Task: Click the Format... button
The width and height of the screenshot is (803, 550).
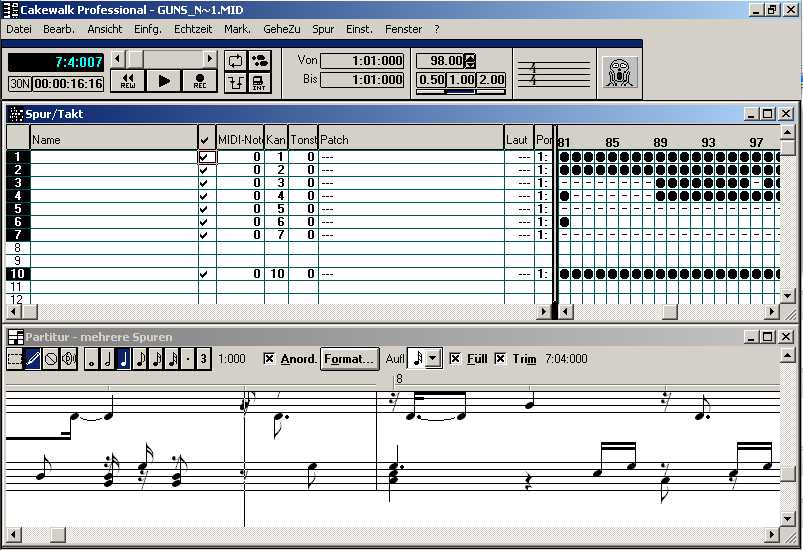Action: (350, 359)
